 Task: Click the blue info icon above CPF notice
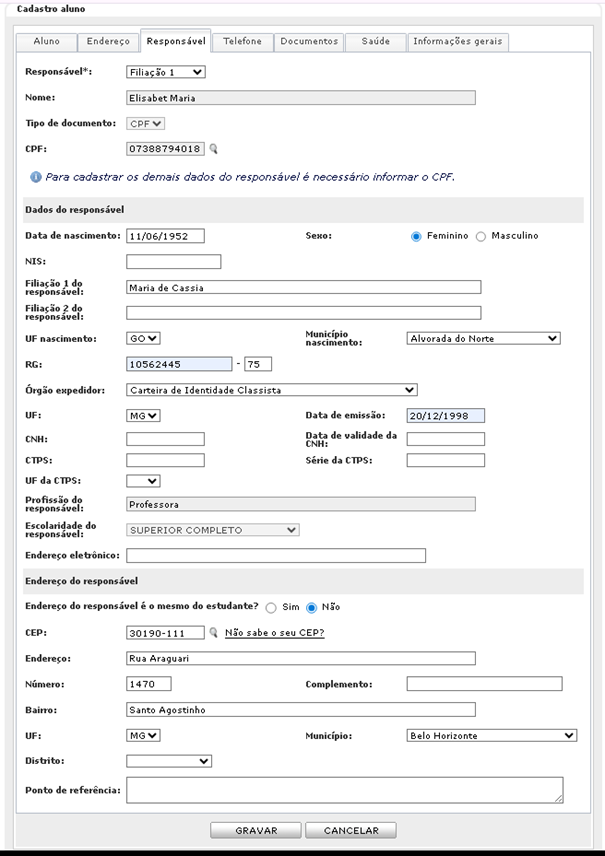click(35, 177)
